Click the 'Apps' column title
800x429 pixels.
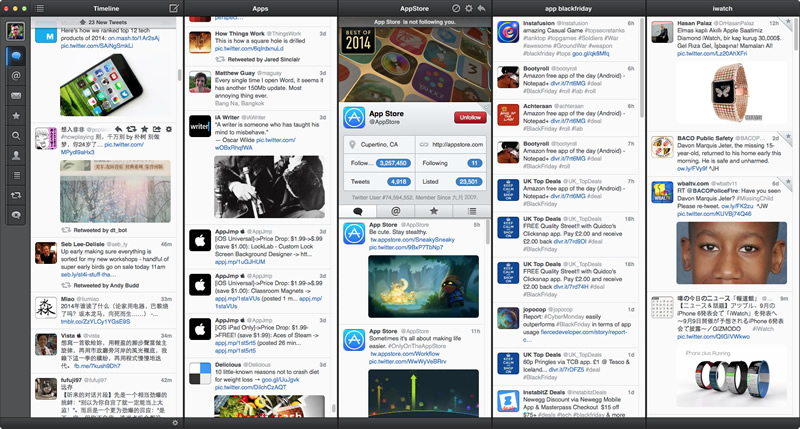tap(260, 8)
